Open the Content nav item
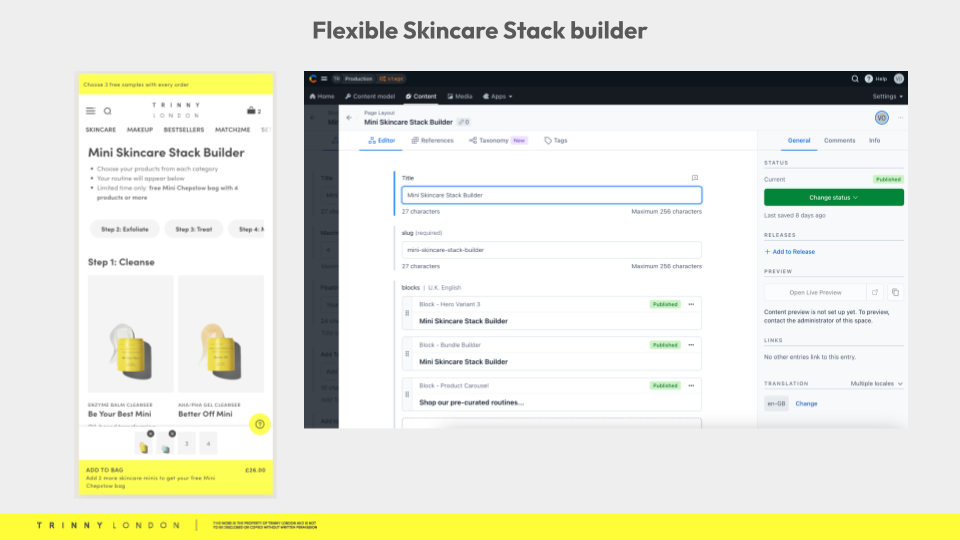This screenshot has height=540, width=960. [421, 96]
